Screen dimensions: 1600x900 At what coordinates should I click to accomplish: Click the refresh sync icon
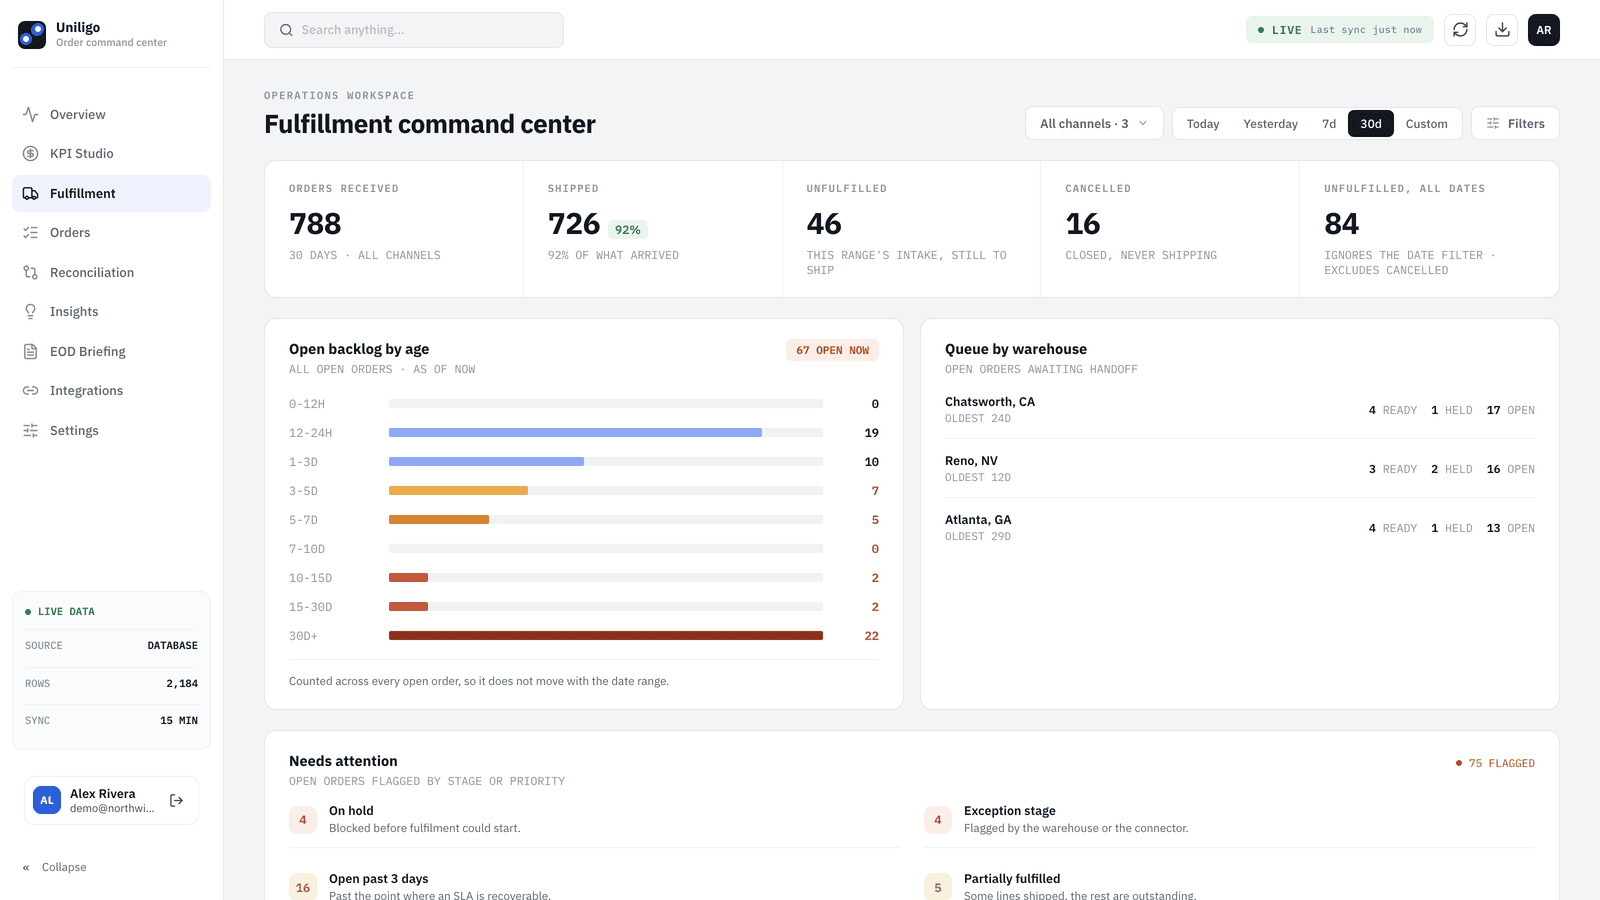(x=1460, y=30)
